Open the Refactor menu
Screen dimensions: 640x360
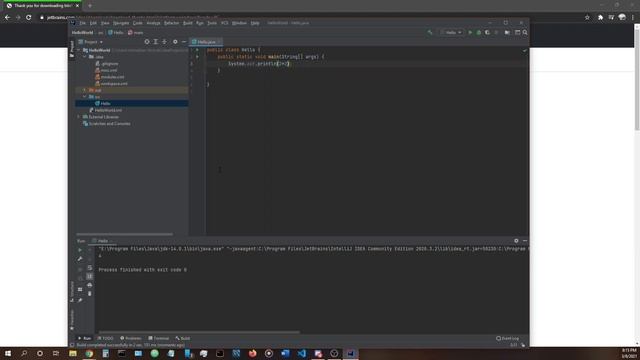(171, 23)
